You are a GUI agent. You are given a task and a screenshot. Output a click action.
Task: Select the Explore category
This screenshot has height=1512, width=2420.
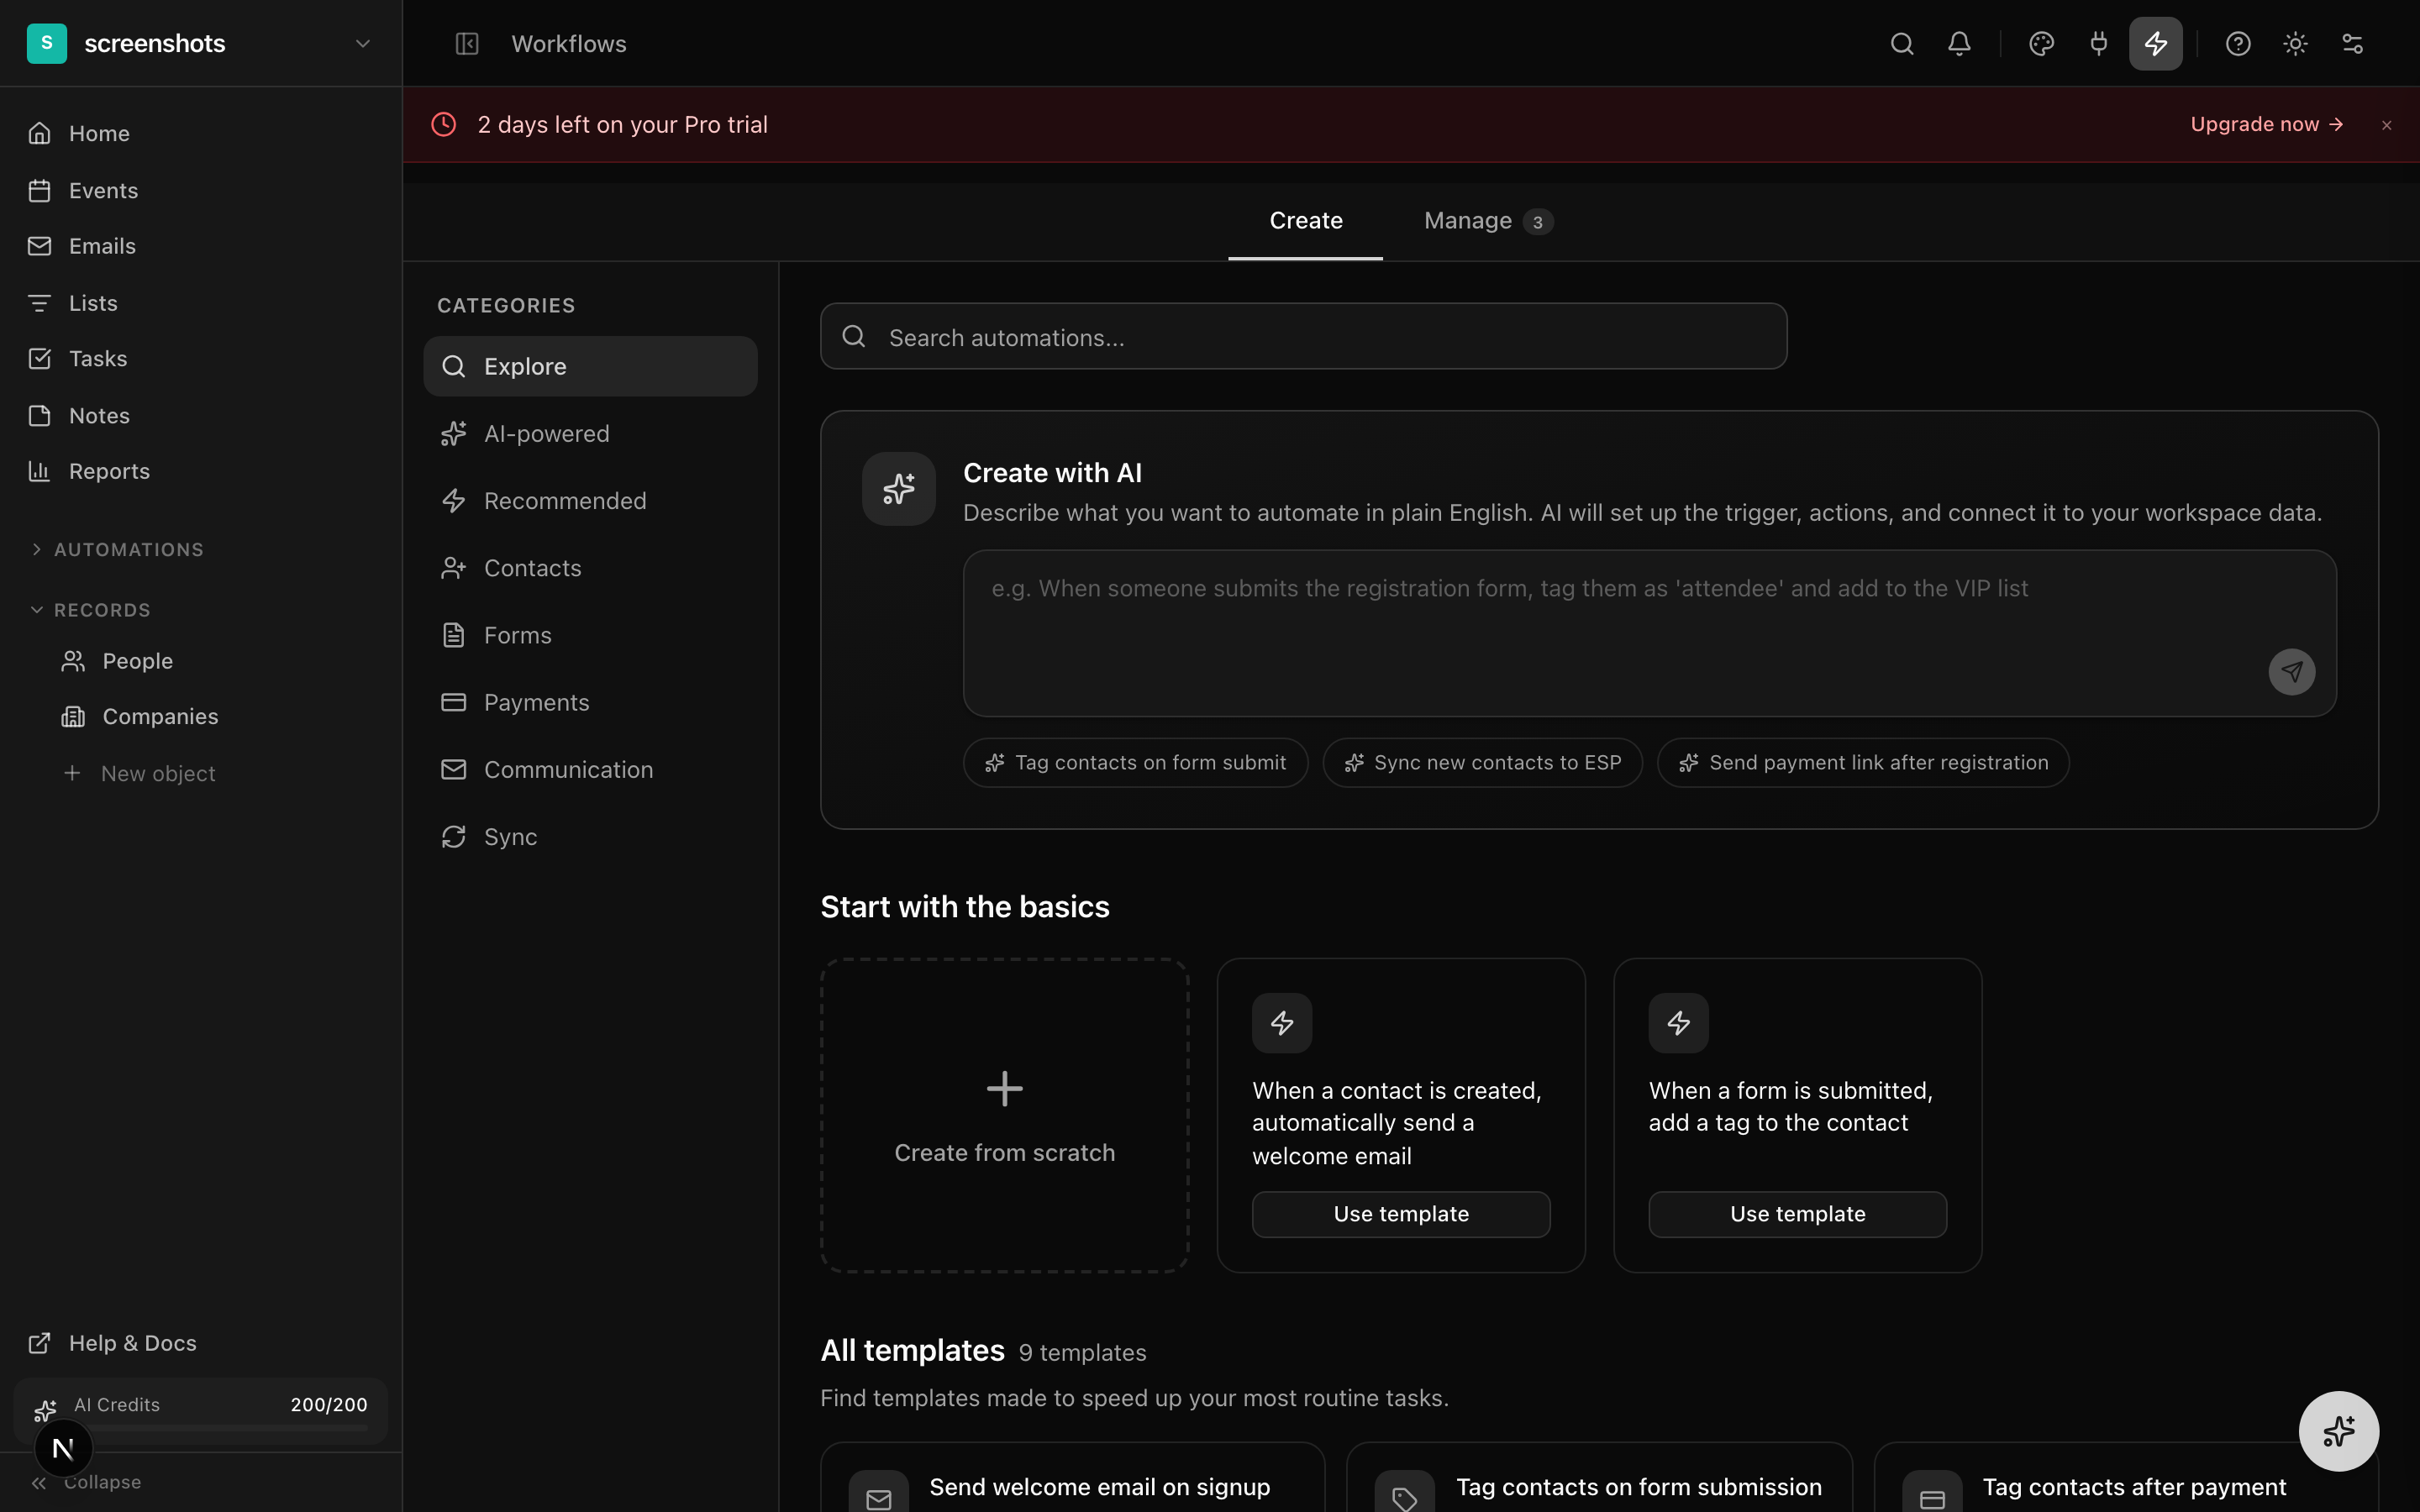pos(590,366)
